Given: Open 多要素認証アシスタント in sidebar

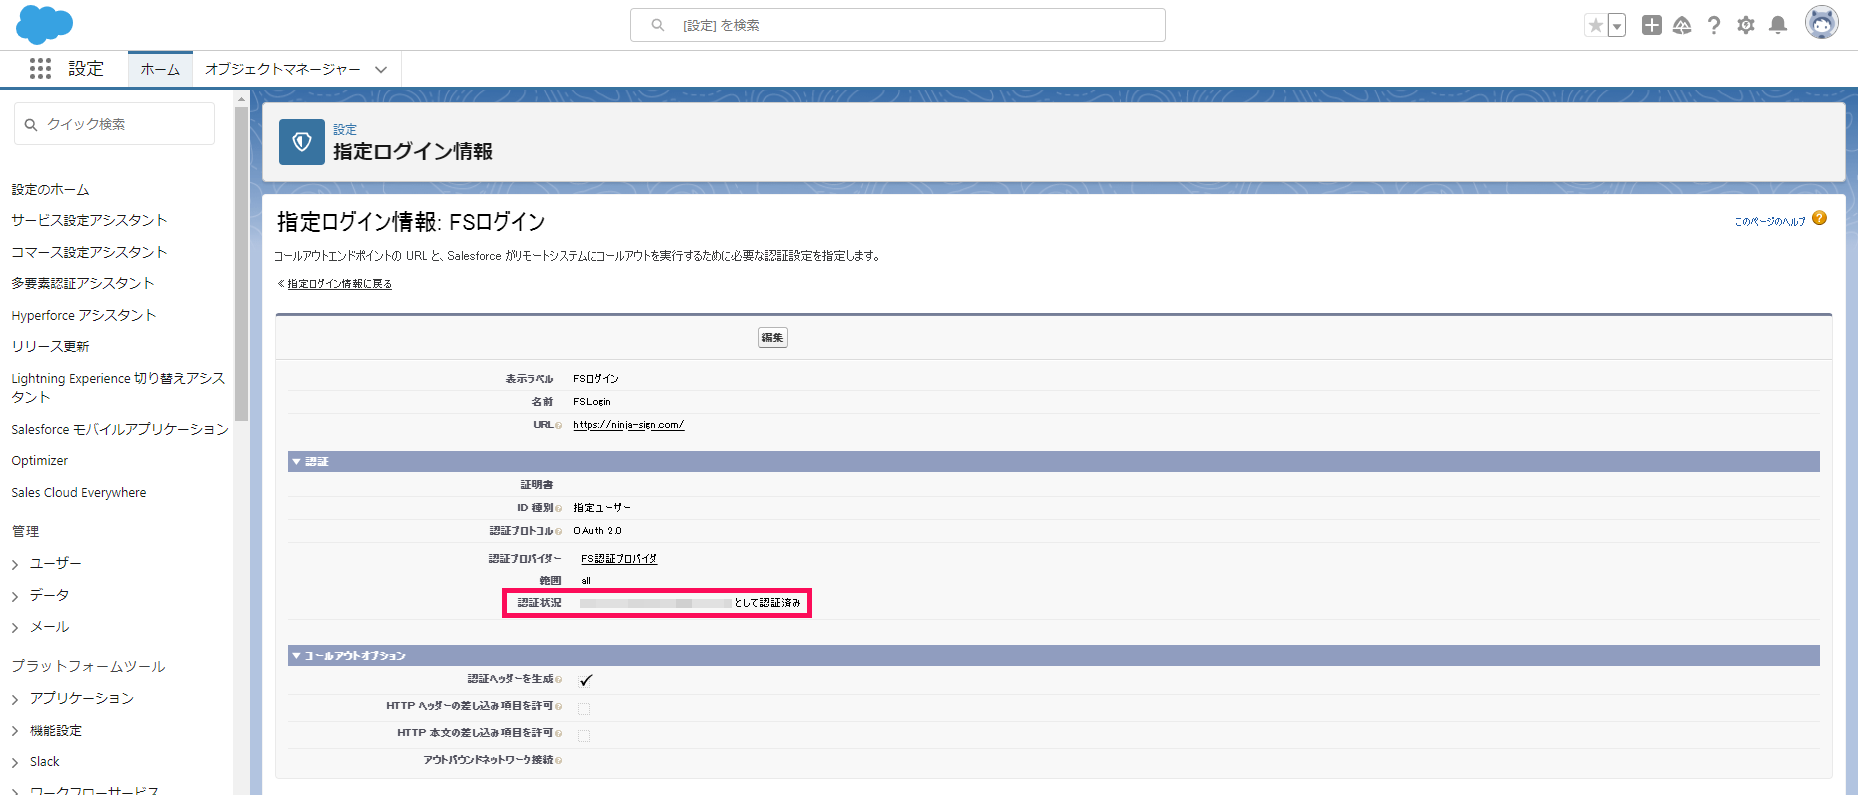Looking at the screenshot, I should click(x=83, y=283).
